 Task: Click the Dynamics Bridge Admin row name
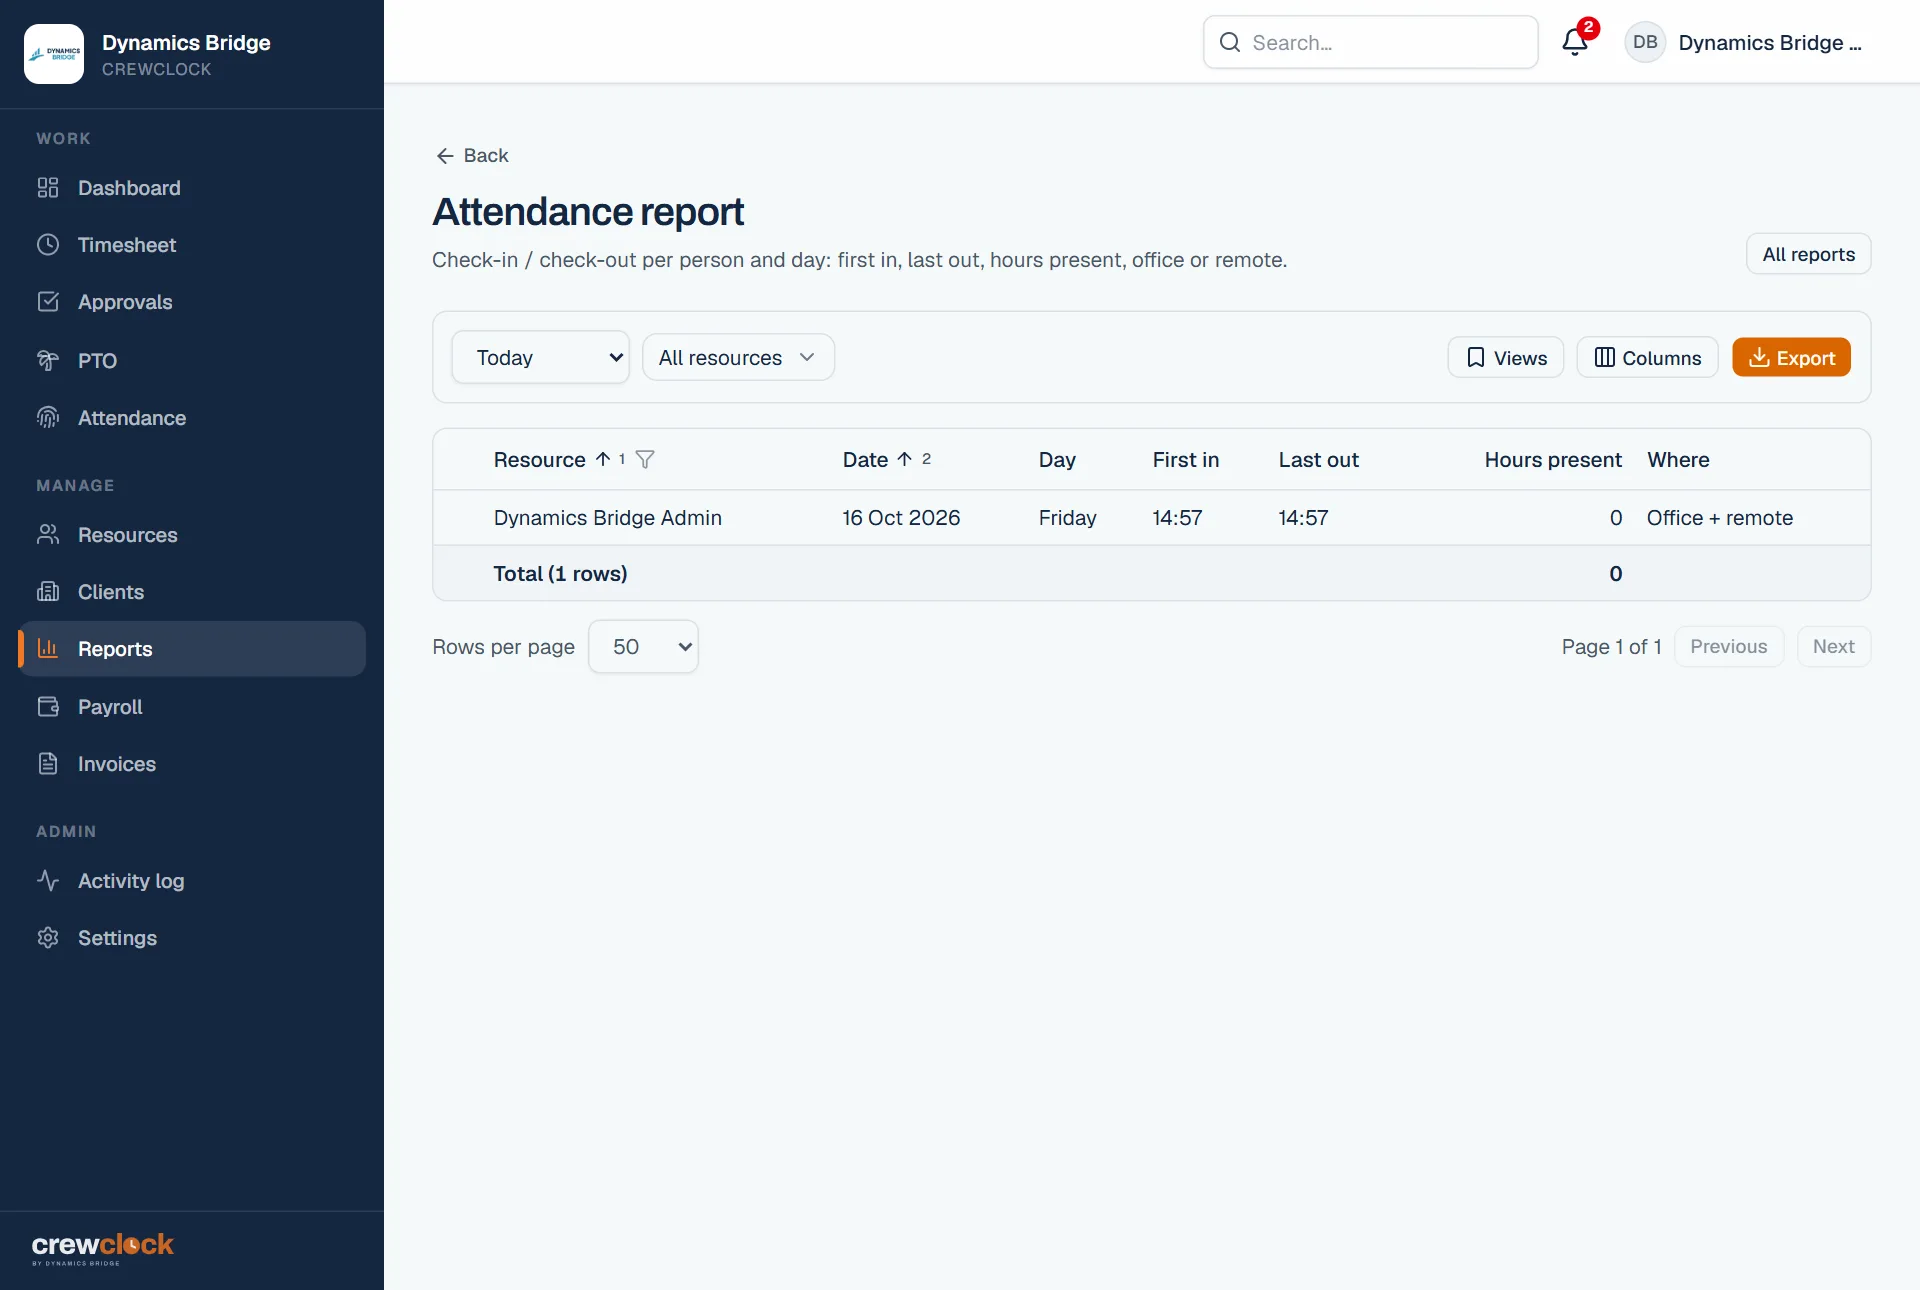(x=607, y=518)
